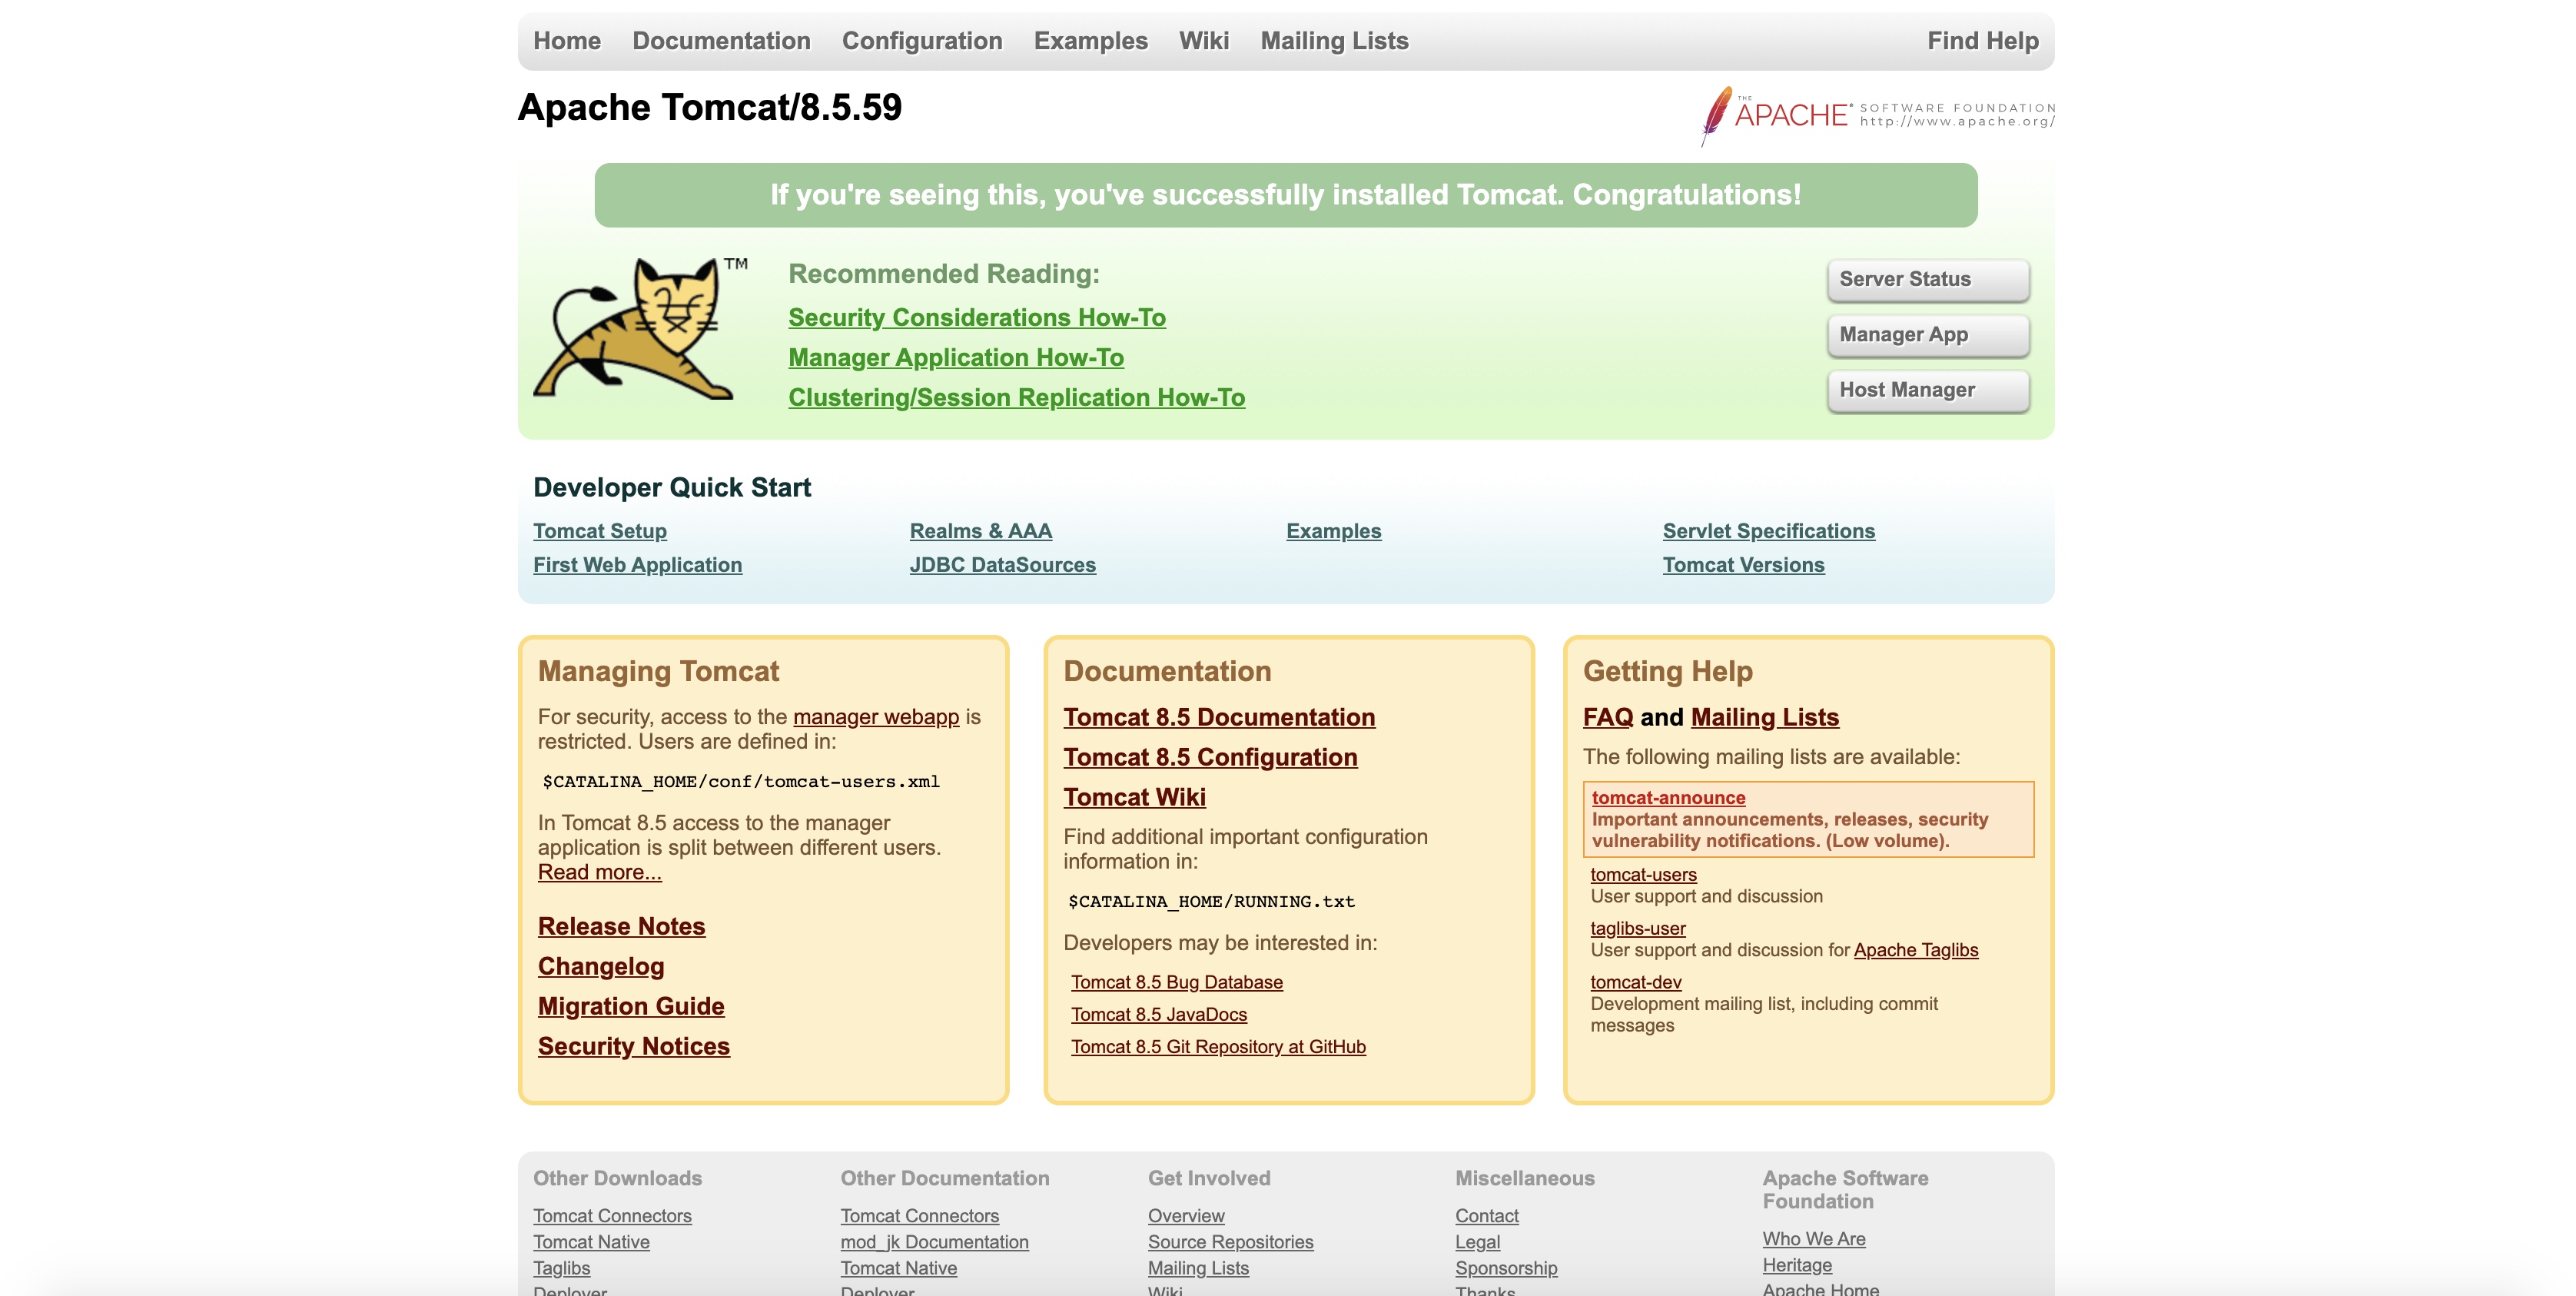Open the Apache Taglibs link
The width and height of the screenshot is (2576, 1296).
[x=1915, y=950]
